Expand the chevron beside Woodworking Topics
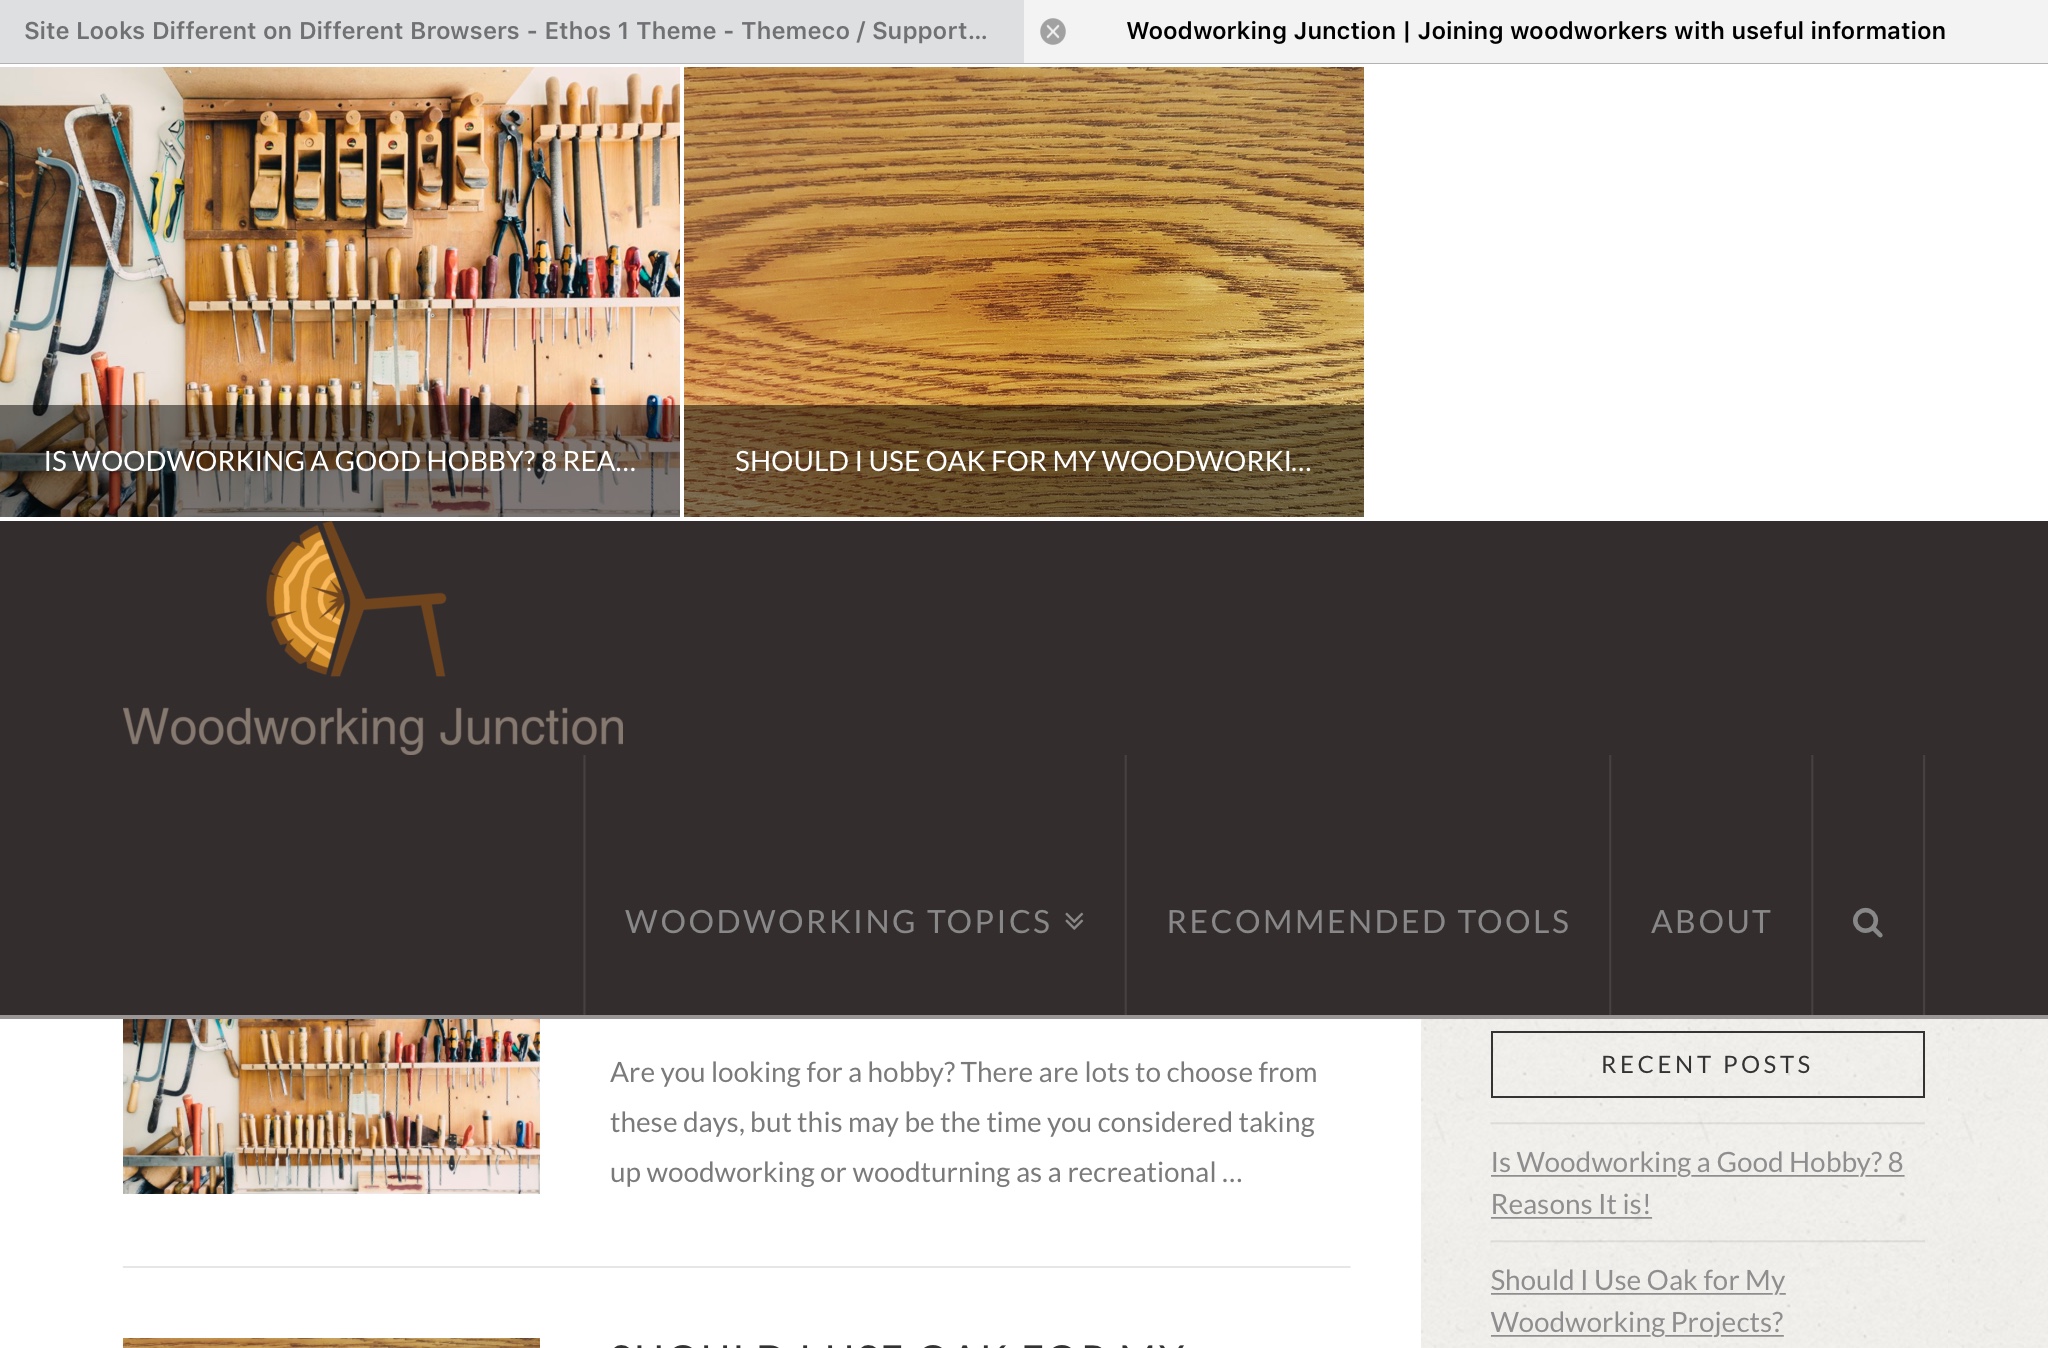The height and width of the screenshot is (1348, 2048). [1075, 921]
